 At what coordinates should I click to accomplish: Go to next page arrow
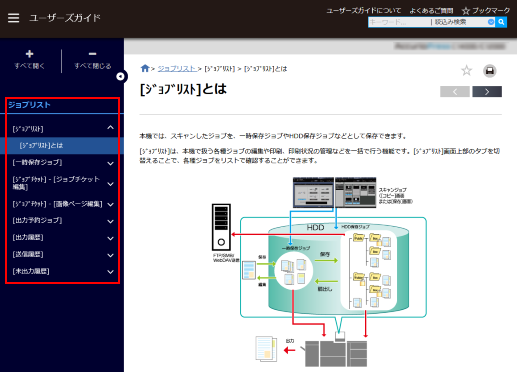(x=487, y=92)
